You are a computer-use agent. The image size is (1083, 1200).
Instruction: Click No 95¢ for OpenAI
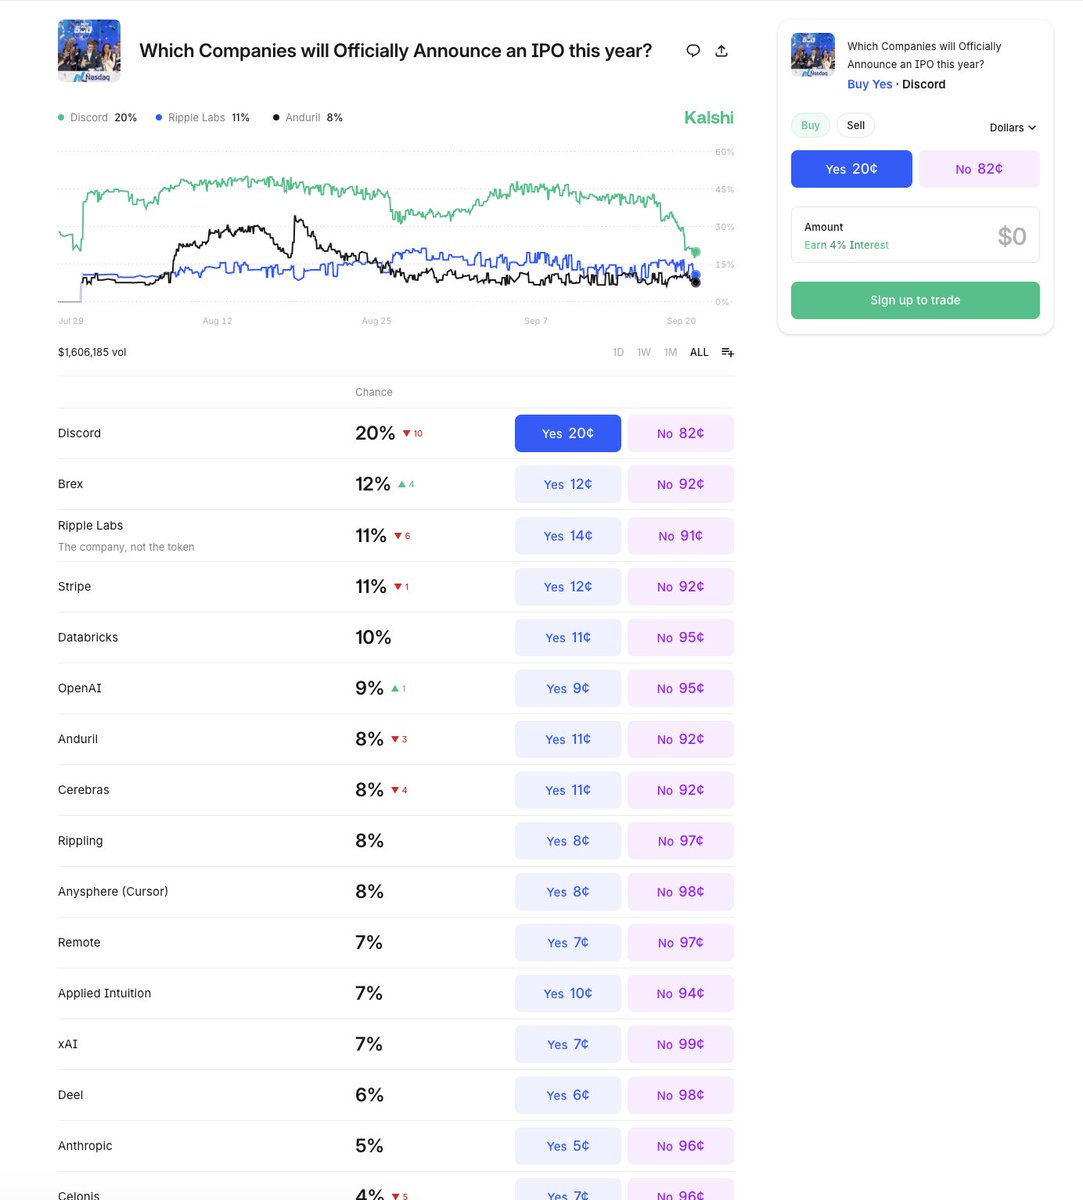[680, 688]
